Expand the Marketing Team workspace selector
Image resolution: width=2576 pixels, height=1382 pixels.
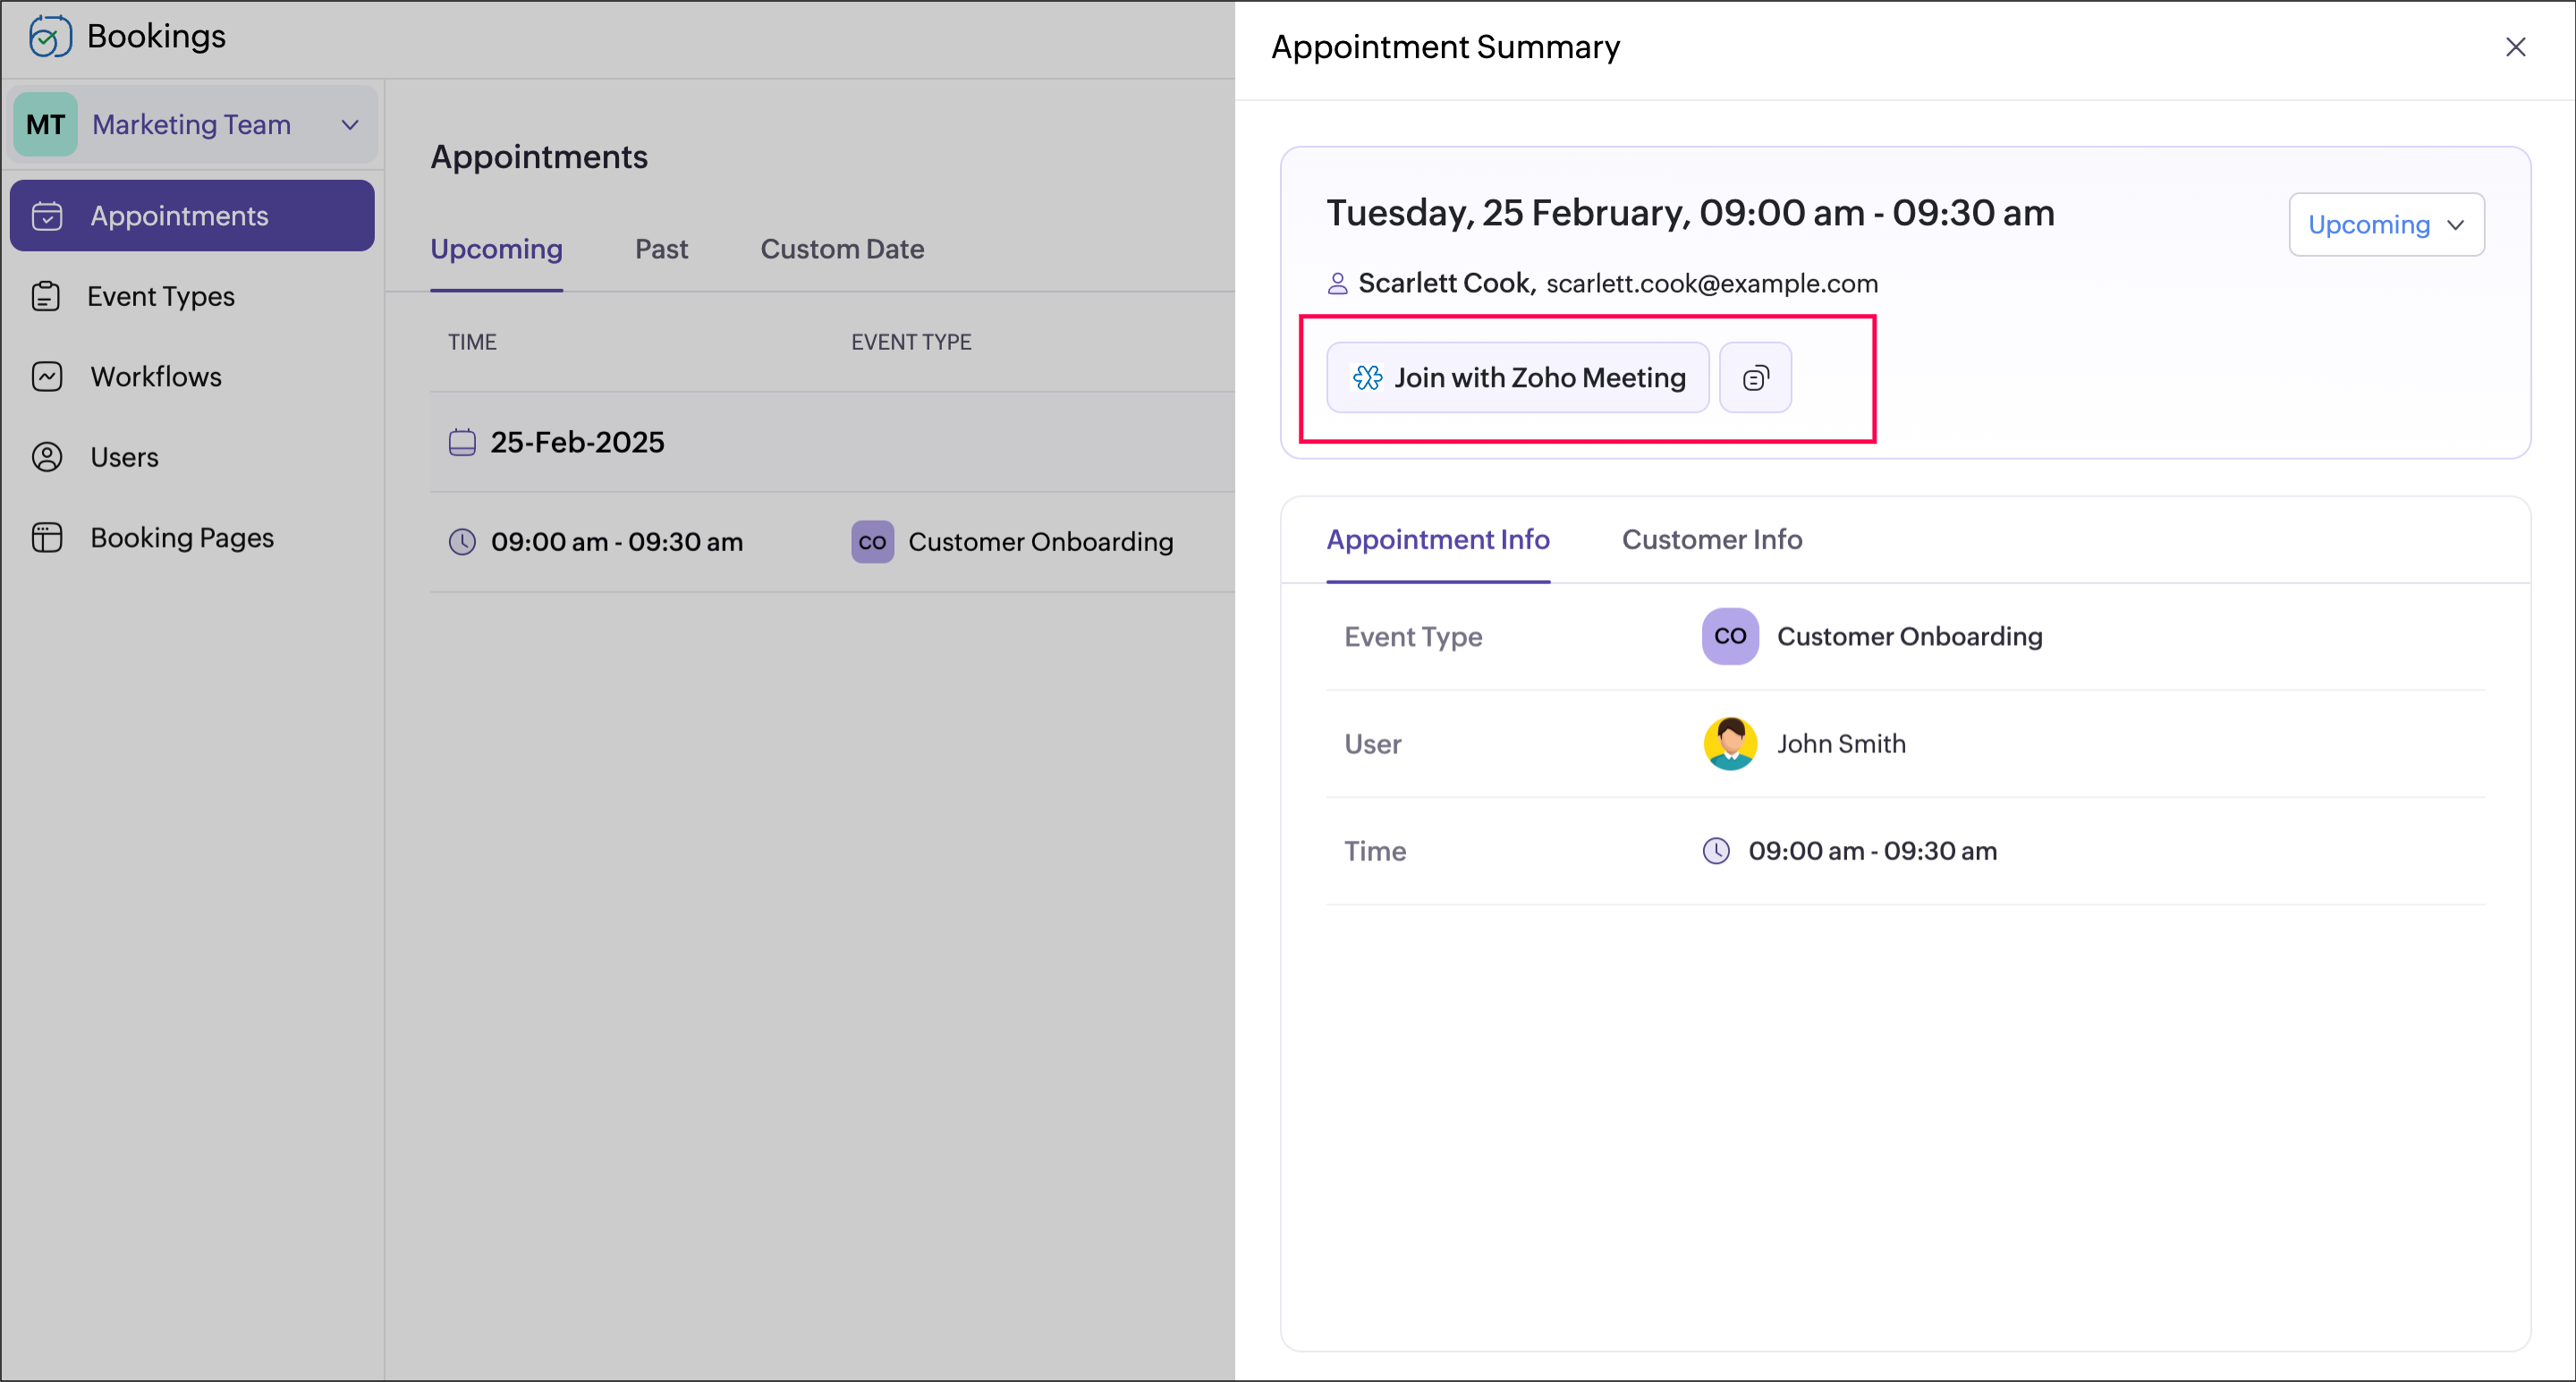(x=349, y=125)
